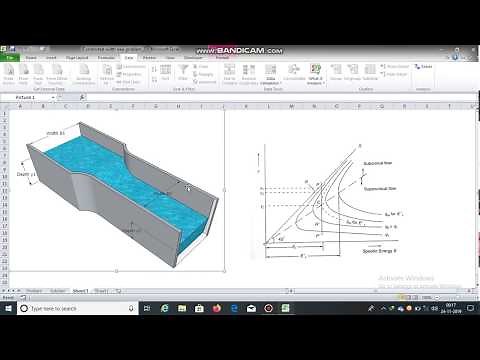
Task: Switch to the Sheet1 tab
Action: pyautogui.click(x=80, y=291)
